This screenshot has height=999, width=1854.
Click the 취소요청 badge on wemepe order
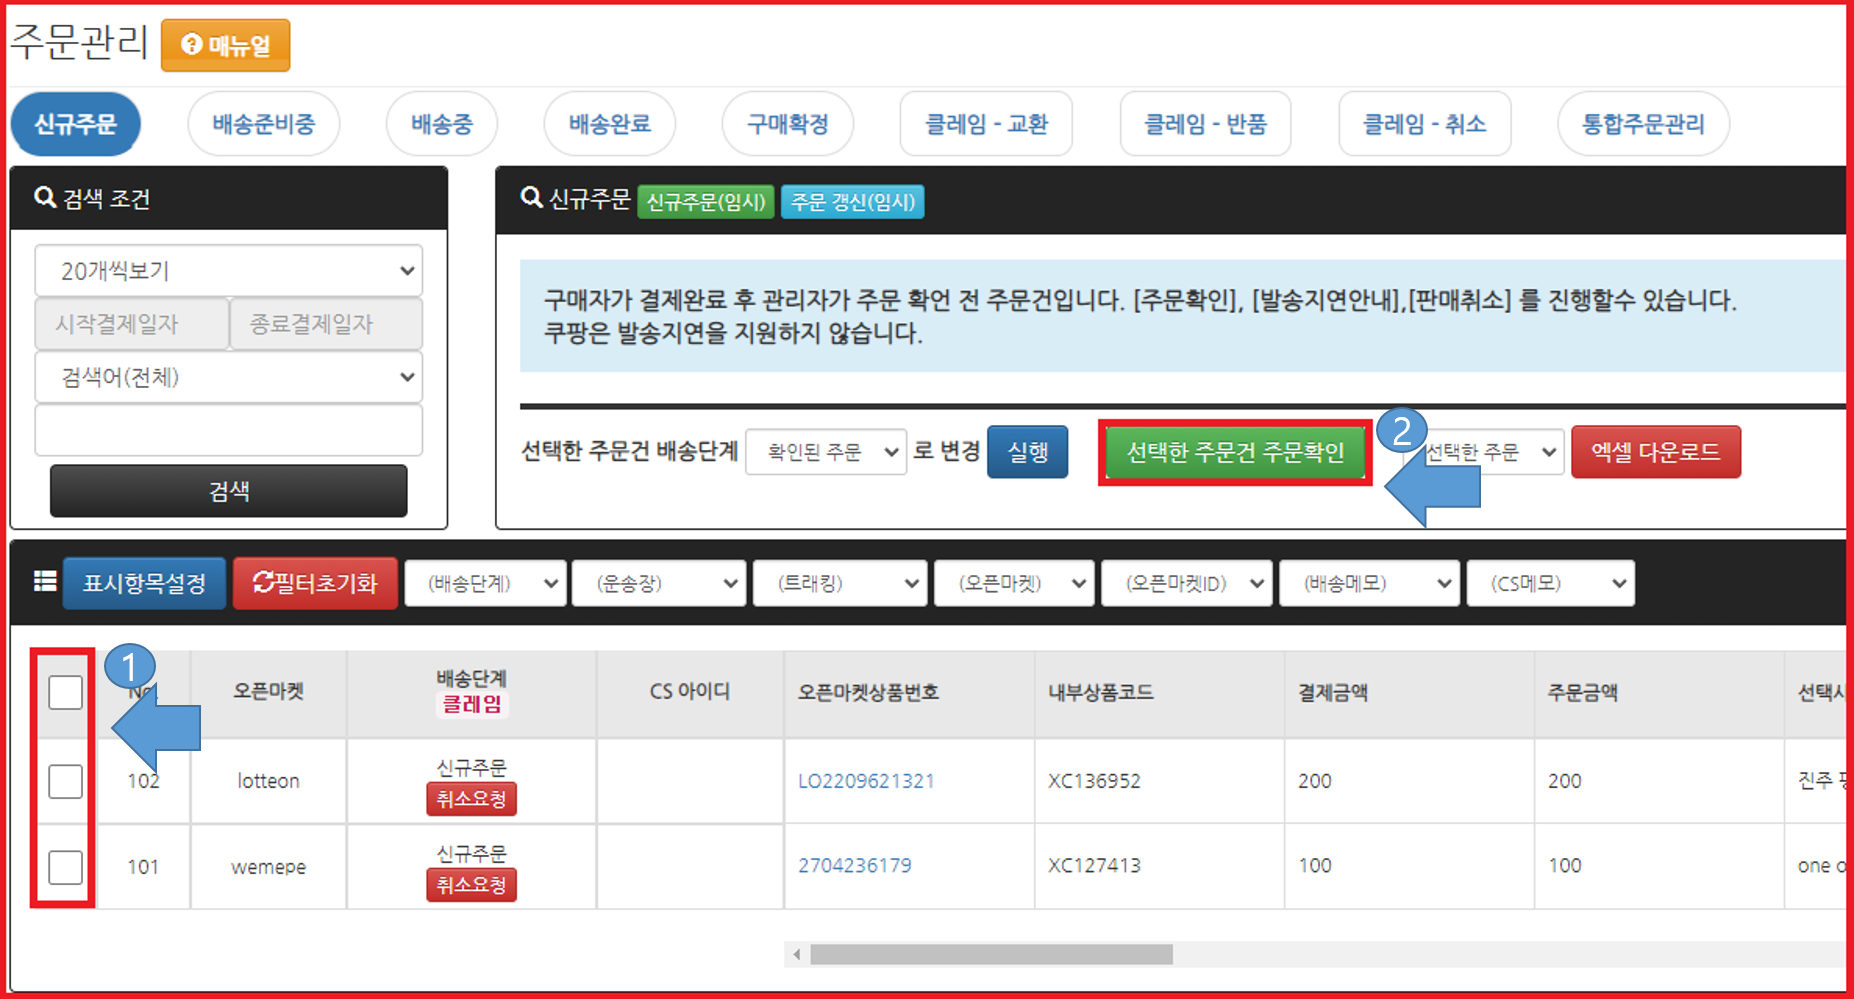[x=471, y=885]
